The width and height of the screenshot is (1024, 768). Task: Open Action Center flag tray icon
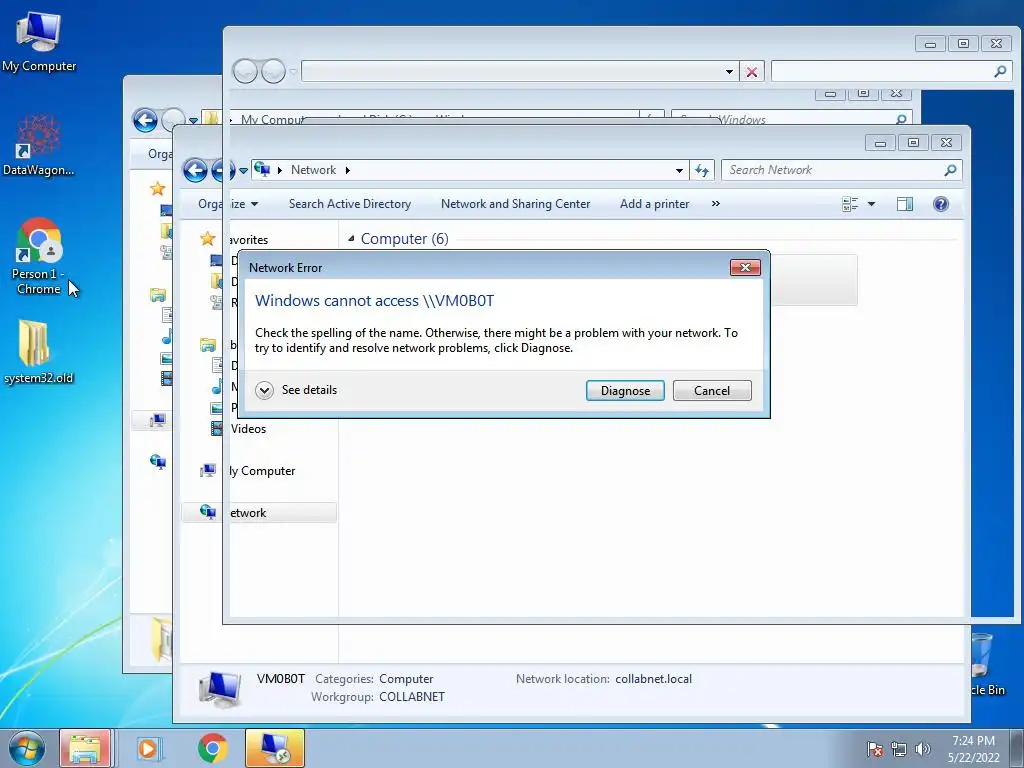[875, 749]
